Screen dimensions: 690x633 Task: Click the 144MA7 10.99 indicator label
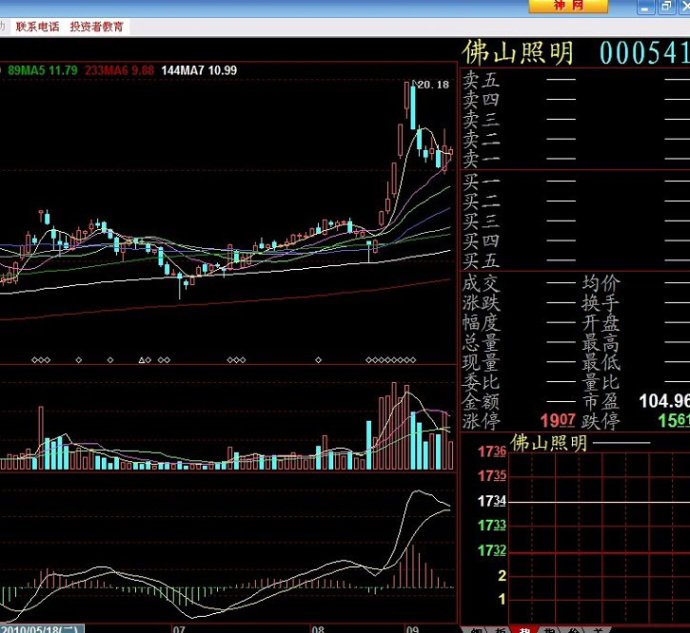[x=199, y=70]
